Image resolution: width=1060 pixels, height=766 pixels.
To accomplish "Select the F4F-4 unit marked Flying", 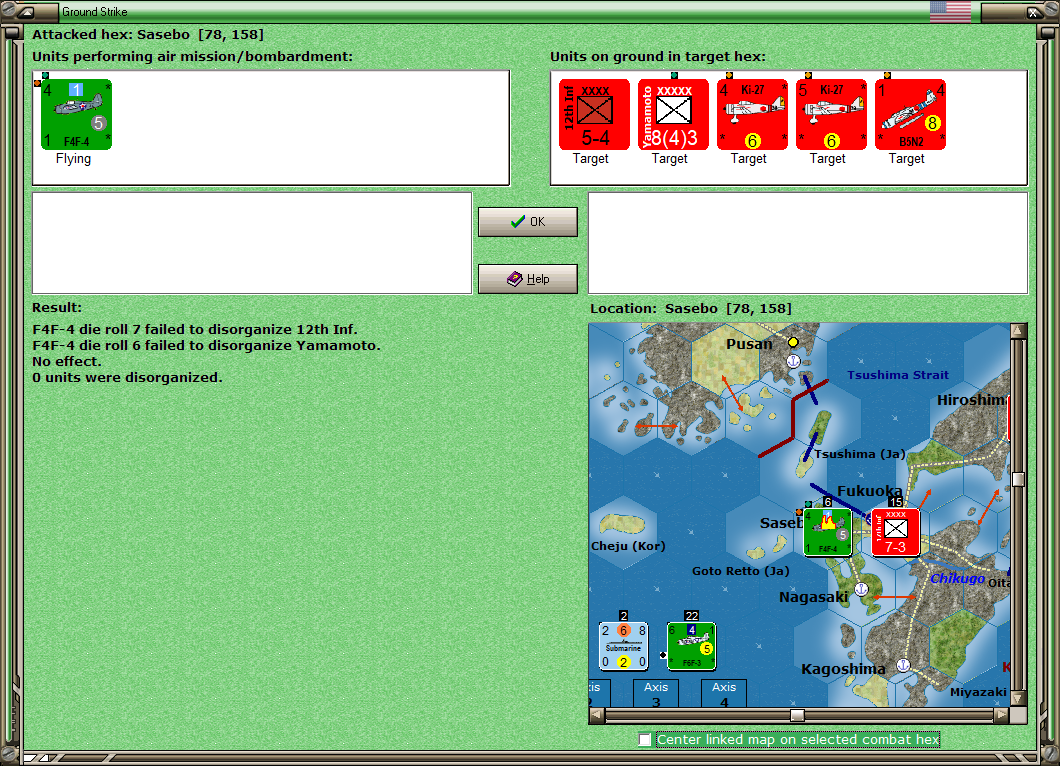I will tap(76, 114).
